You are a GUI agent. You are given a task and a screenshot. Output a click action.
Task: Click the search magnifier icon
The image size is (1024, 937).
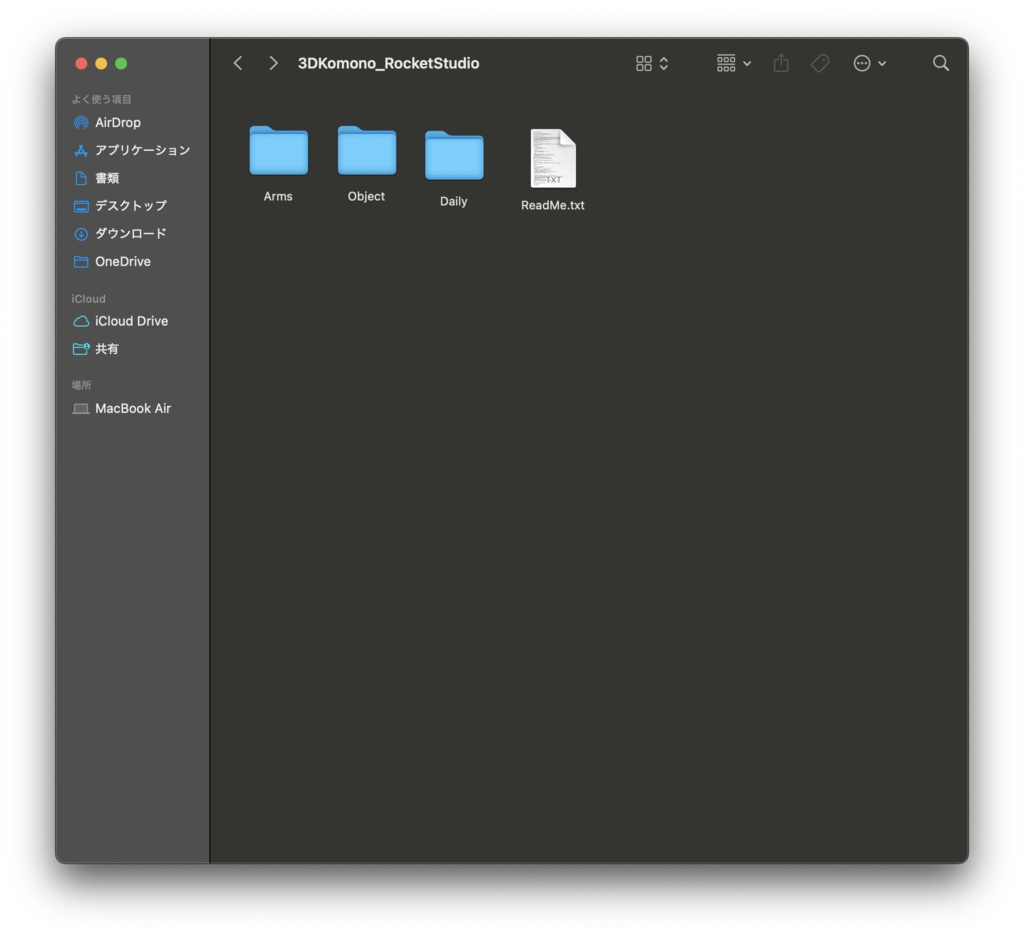pos(940,63)
